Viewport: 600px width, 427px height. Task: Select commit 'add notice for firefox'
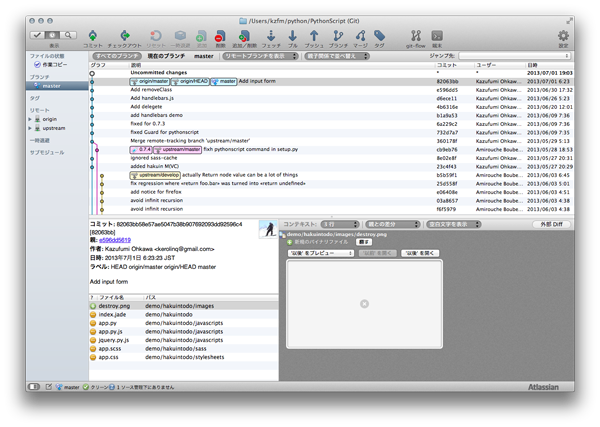(x=331, y=192)
